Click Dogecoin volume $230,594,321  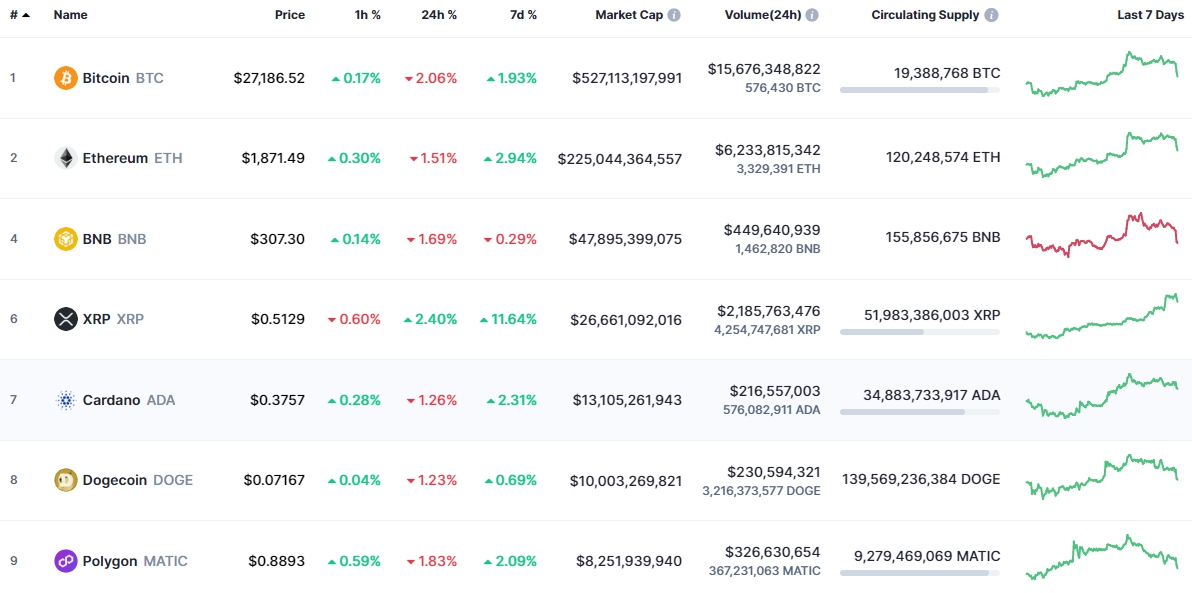(774, 471)
